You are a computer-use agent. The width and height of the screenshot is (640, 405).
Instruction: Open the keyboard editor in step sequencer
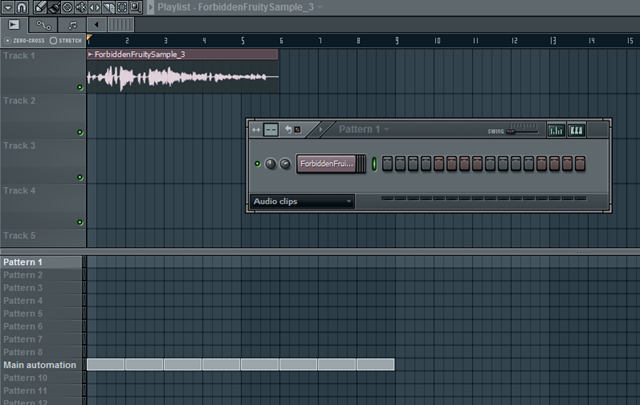tap(576, 130)
